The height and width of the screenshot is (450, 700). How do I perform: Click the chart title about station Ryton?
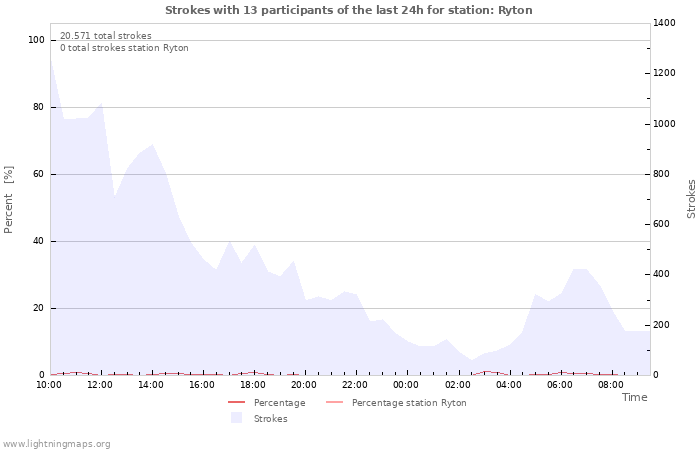[348, 10]
